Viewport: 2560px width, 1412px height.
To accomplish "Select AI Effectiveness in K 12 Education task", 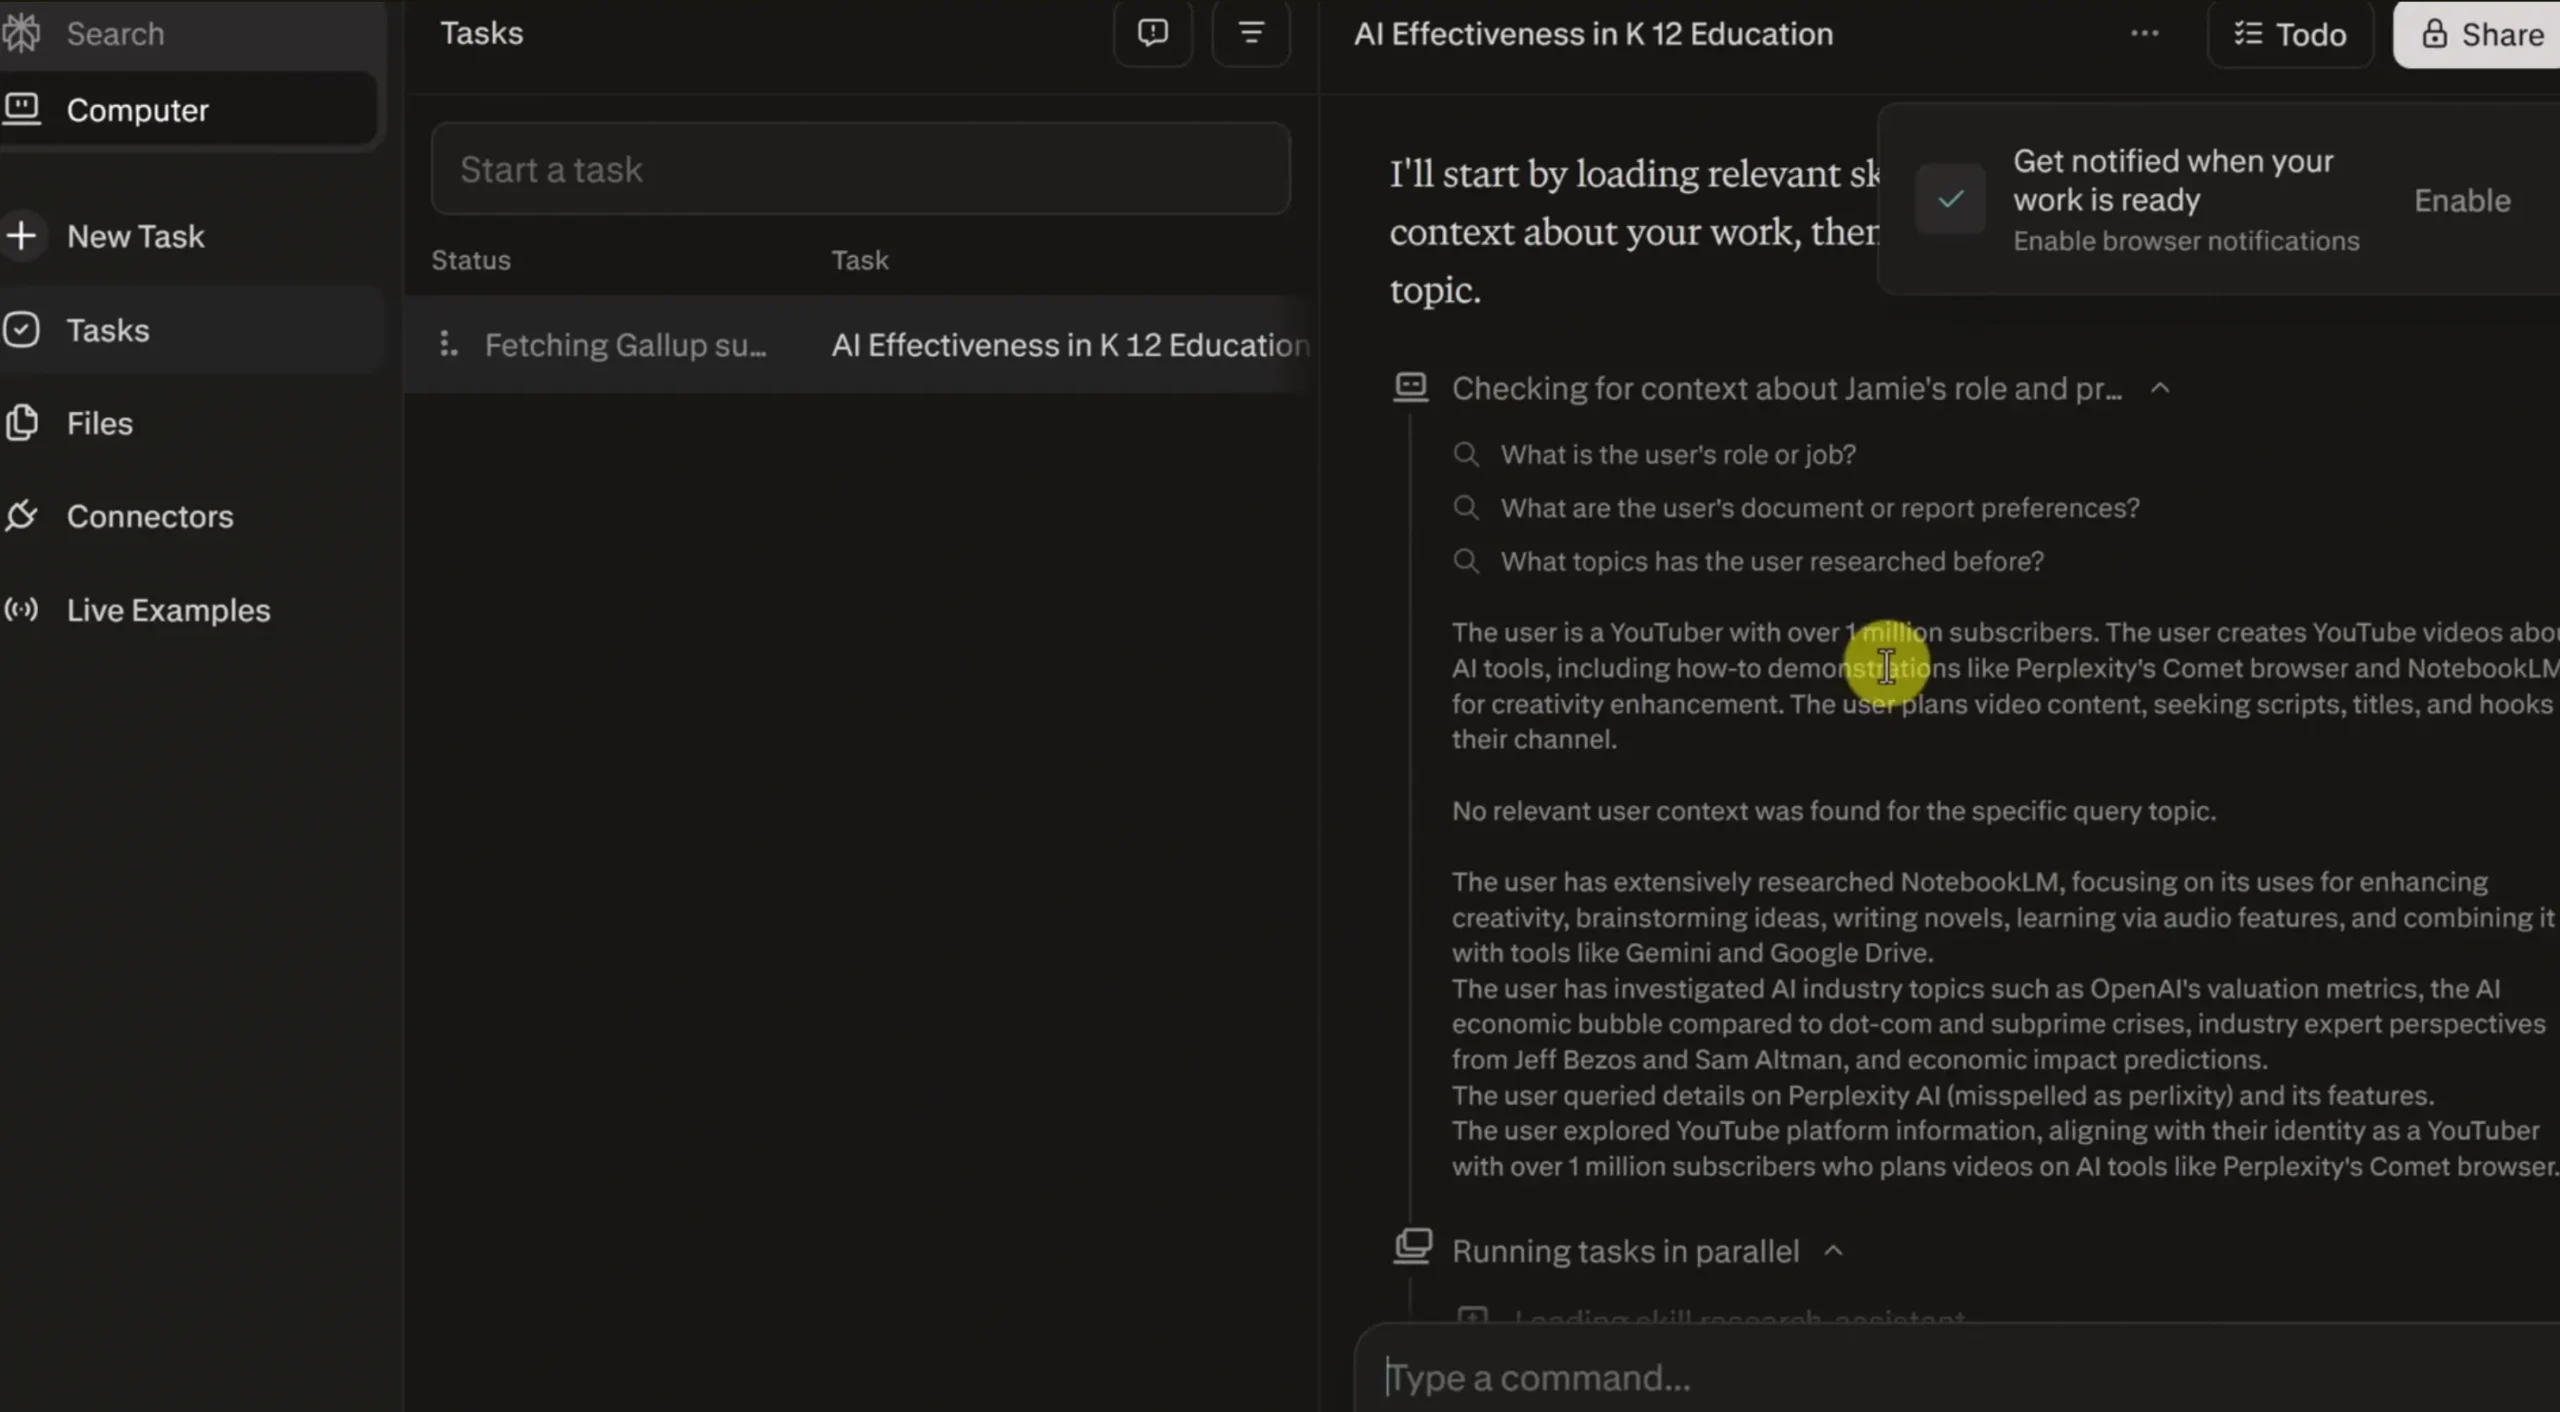I will (1069, 345).
